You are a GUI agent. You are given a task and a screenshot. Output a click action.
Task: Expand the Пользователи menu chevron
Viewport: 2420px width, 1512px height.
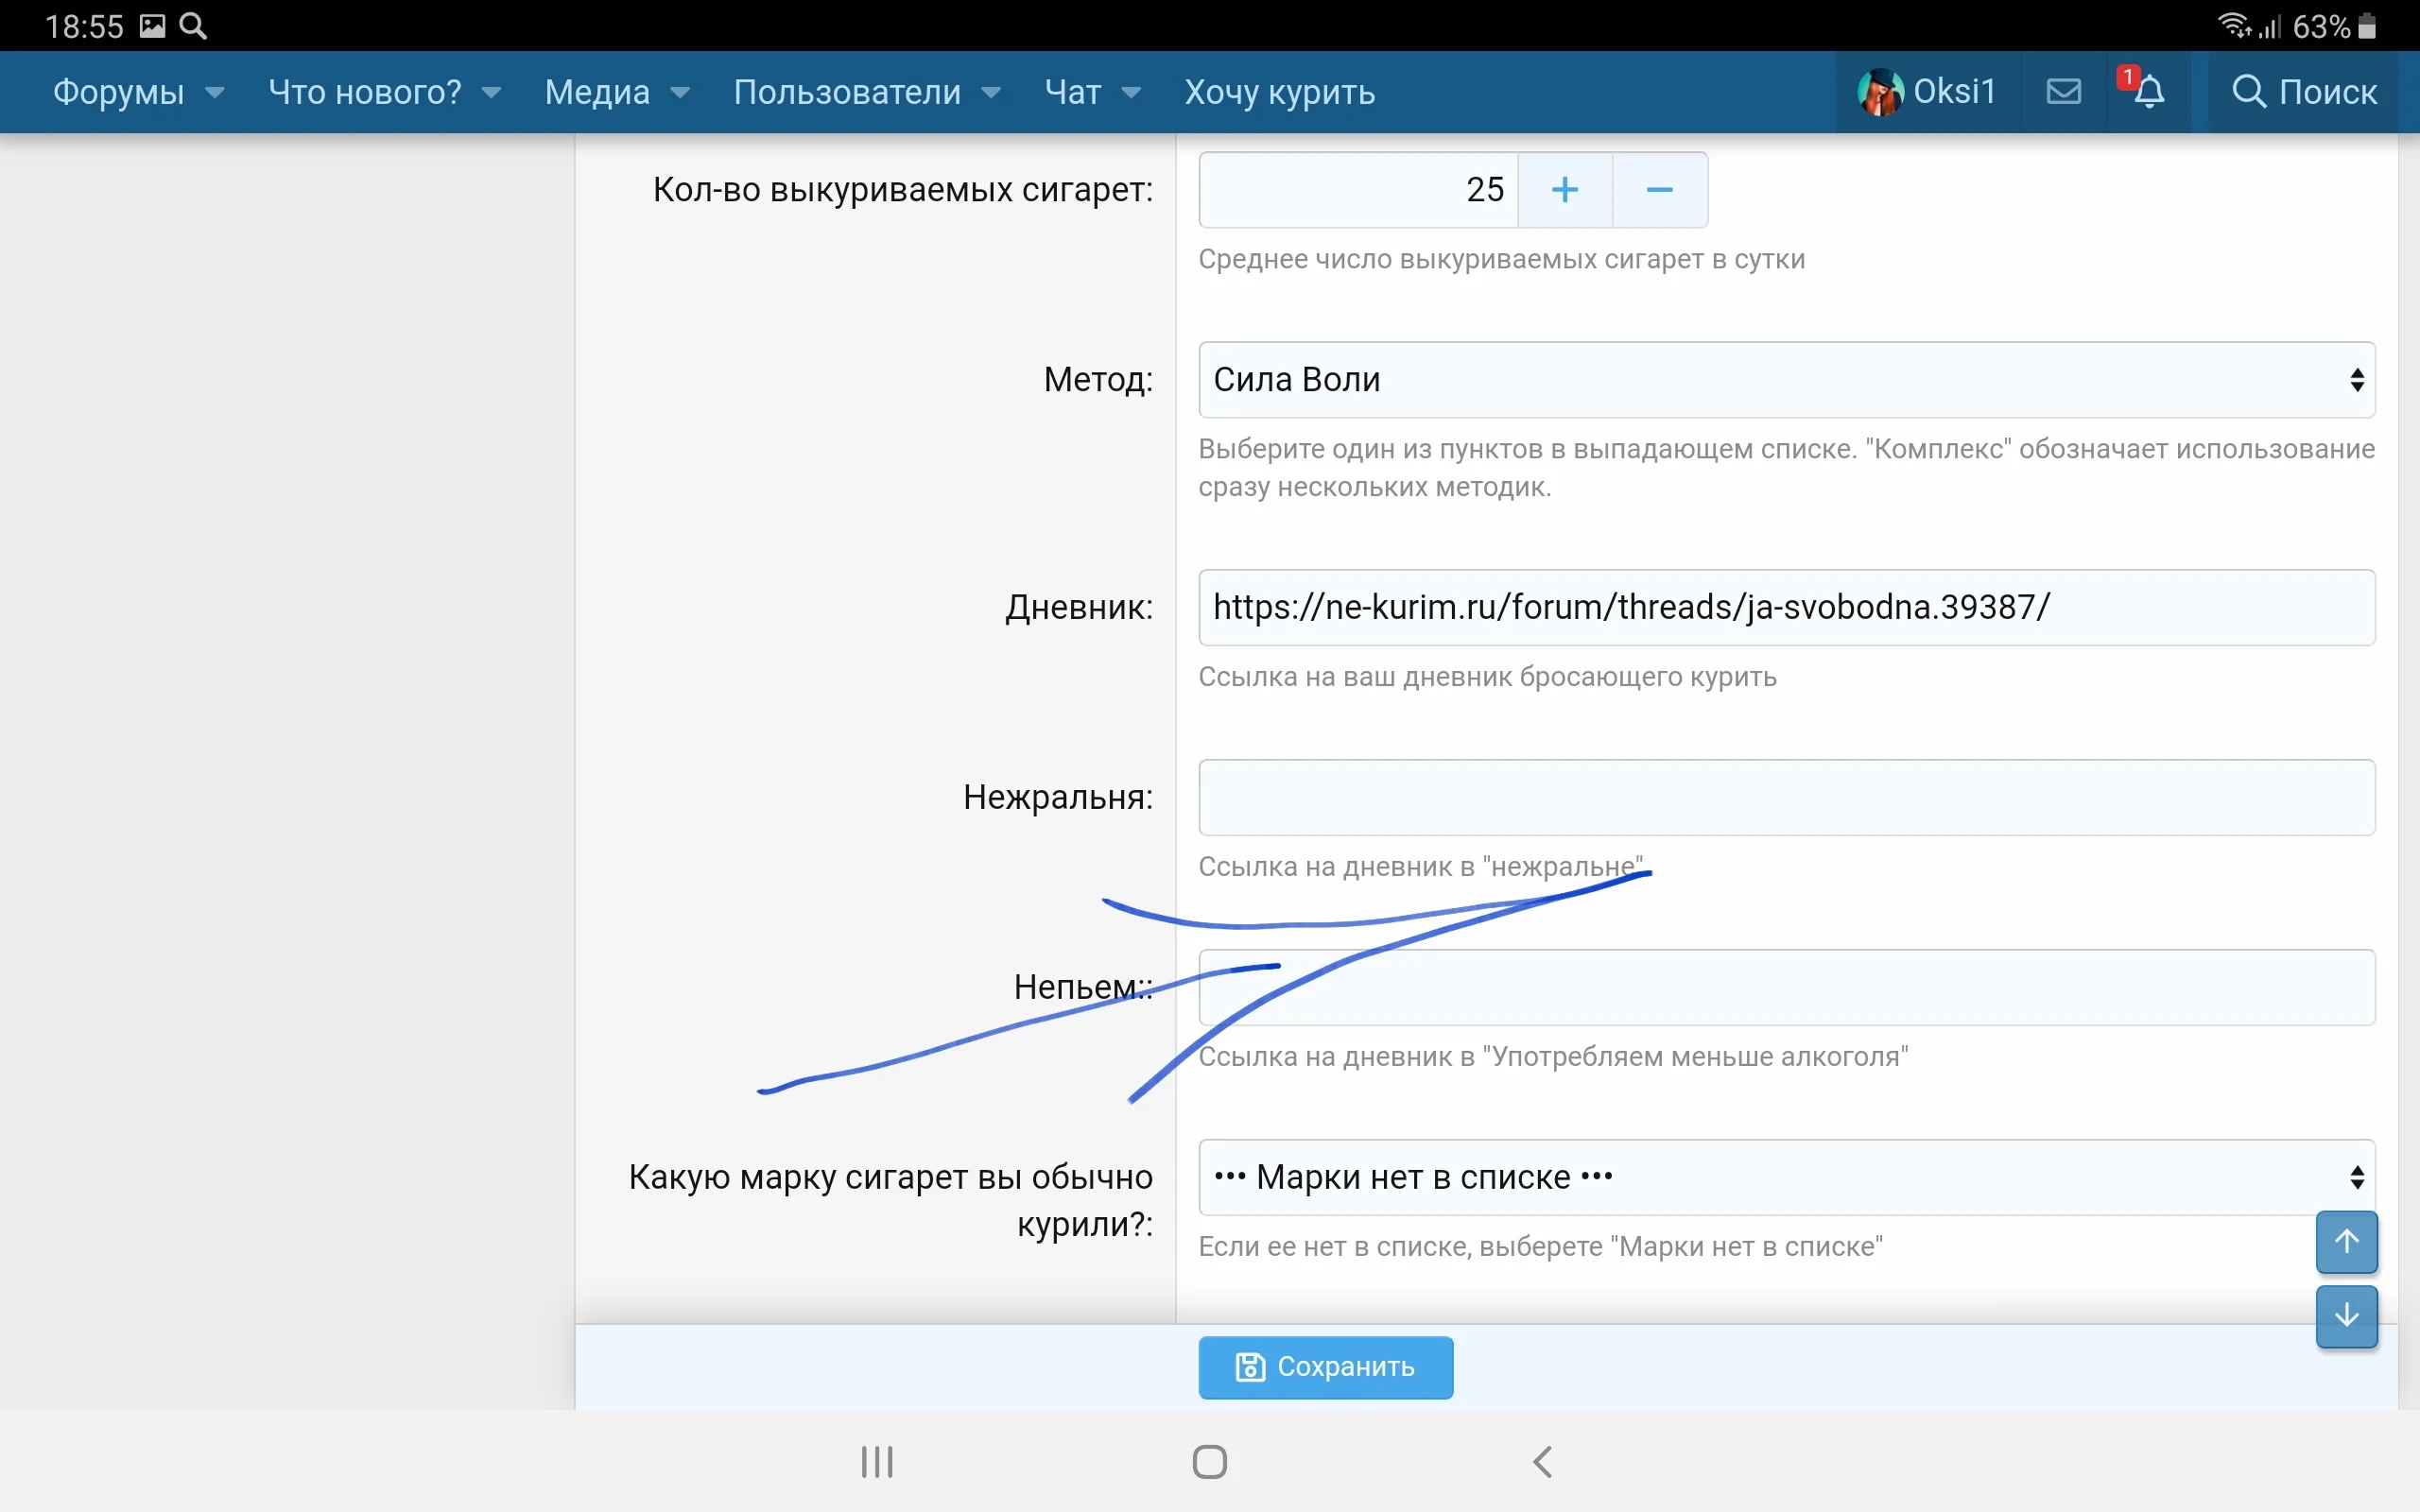991,91
